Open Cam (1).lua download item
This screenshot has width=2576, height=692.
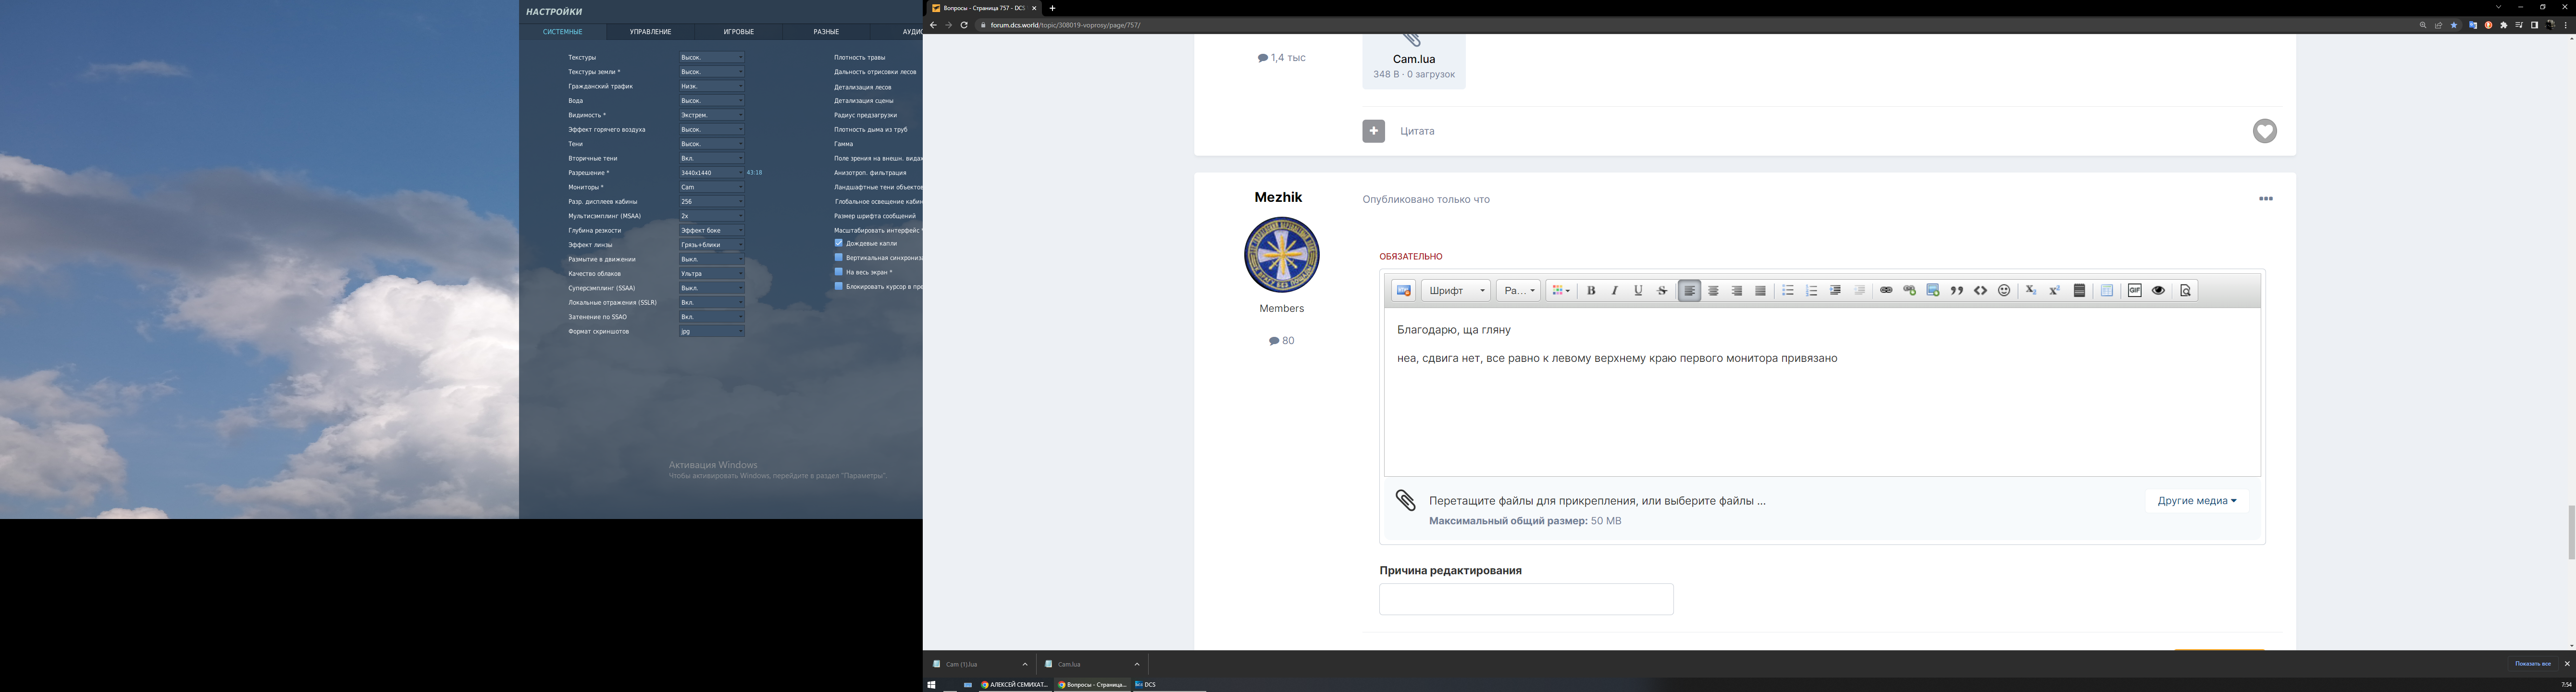tap(979, 664)
